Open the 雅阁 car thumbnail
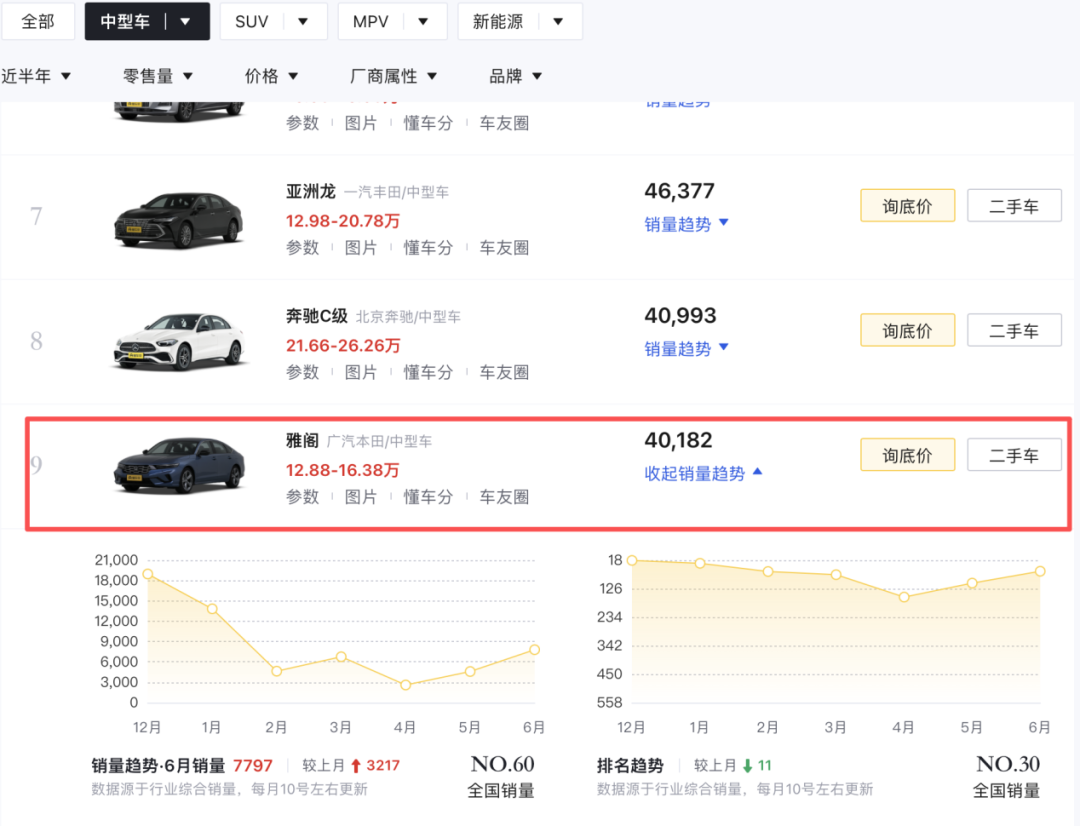 [178, 465]
